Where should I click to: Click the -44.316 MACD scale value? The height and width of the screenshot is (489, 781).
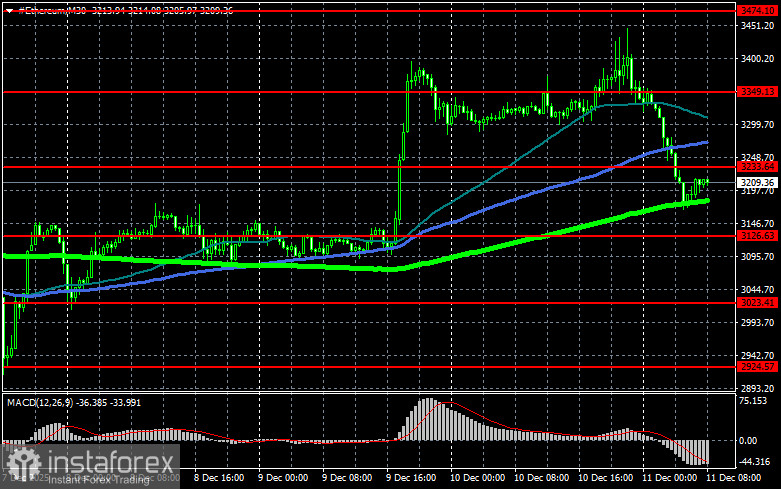pos(755,462)
